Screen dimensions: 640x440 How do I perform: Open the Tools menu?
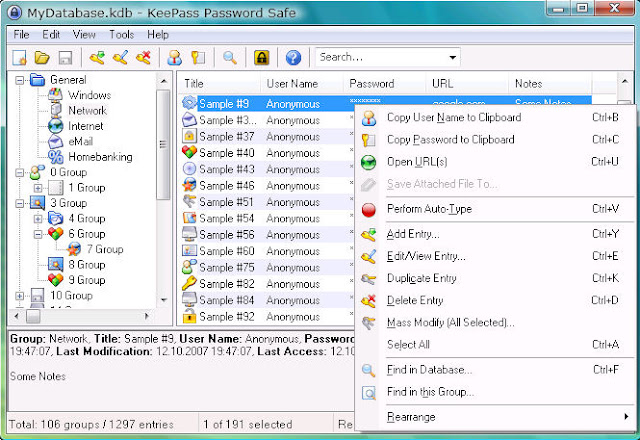pos(121,35)
